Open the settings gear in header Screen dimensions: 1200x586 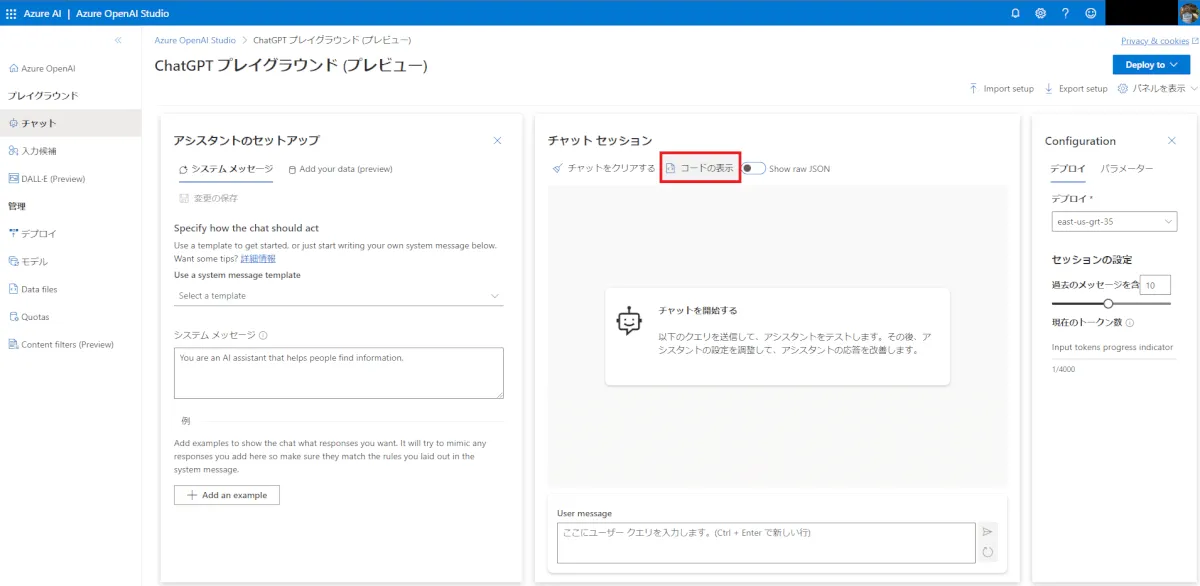pos(1040,13)
